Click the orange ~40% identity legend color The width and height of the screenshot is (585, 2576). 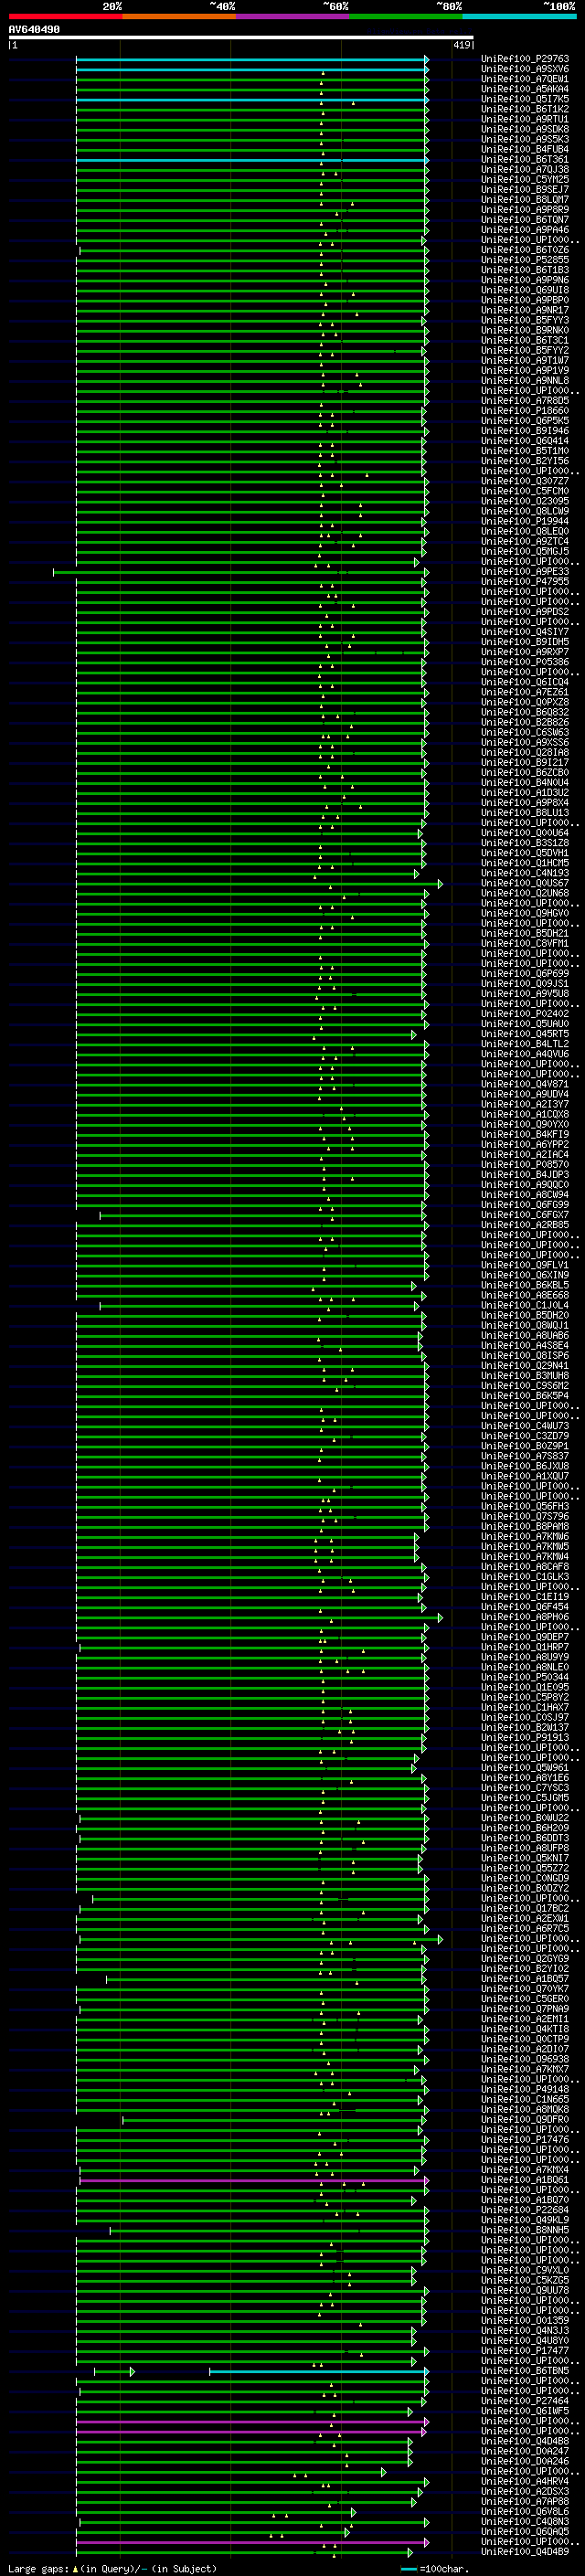pyautogui.click(x=179, y=16)
